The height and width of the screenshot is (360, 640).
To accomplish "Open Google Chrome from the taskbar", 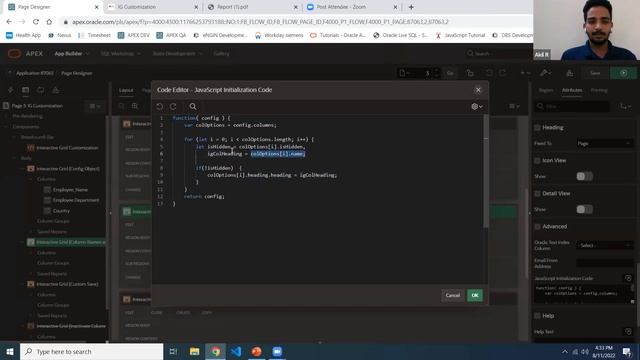I will (216, 351).
